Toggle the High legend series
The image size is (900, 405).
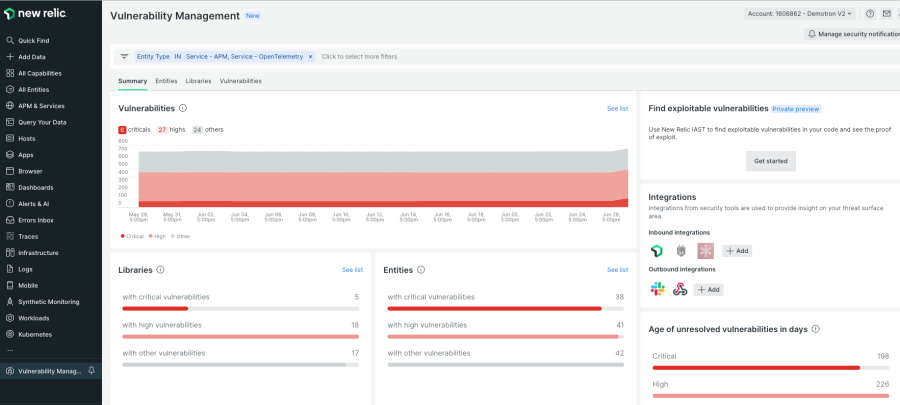coord(157,236)
